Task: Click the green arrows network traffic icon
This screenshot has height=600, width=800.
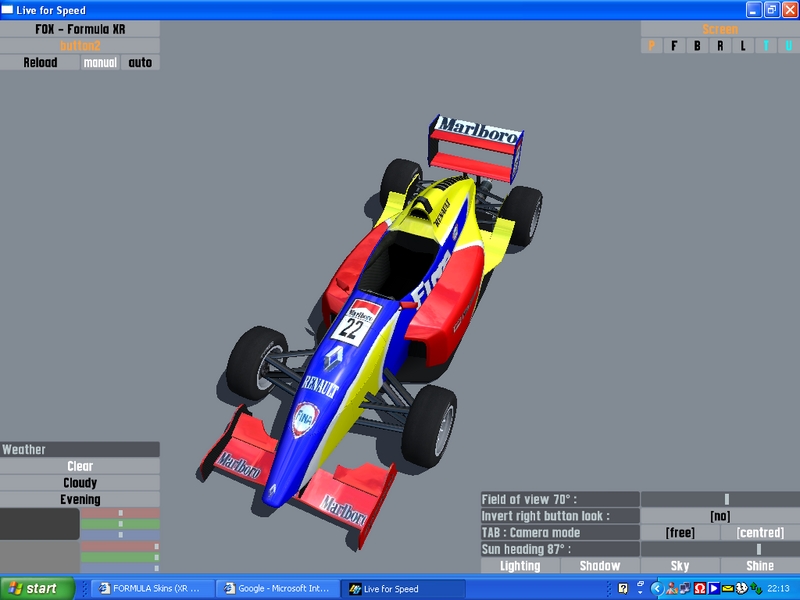Action: [756, 589]
